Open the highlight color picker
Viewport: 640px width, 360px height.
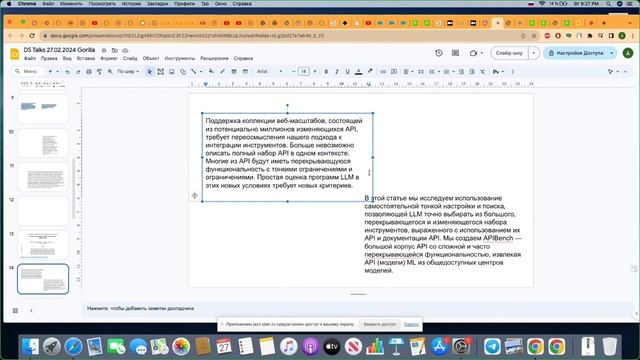point(370,71)
